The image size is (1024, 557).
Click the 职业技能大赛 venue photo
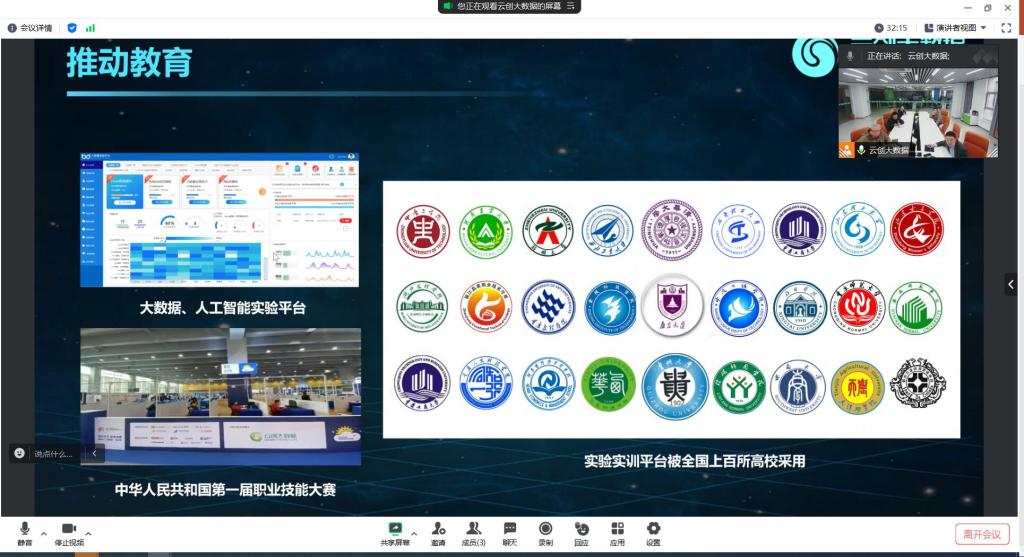221,396
